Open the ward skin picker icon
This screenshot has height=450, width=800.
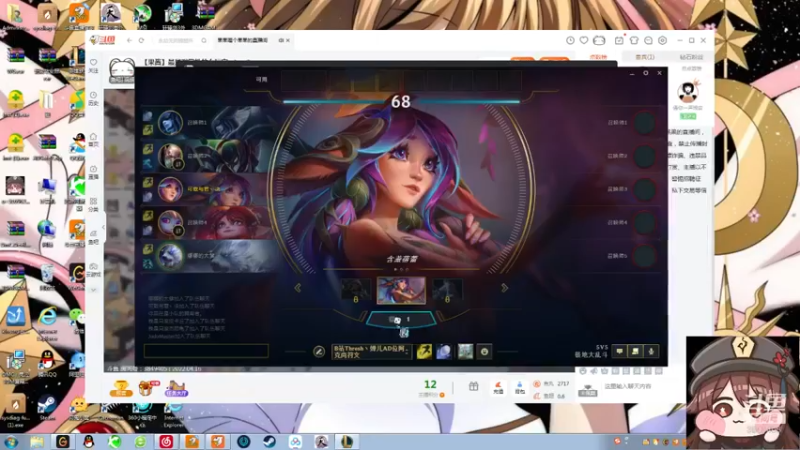click(465, 351)
